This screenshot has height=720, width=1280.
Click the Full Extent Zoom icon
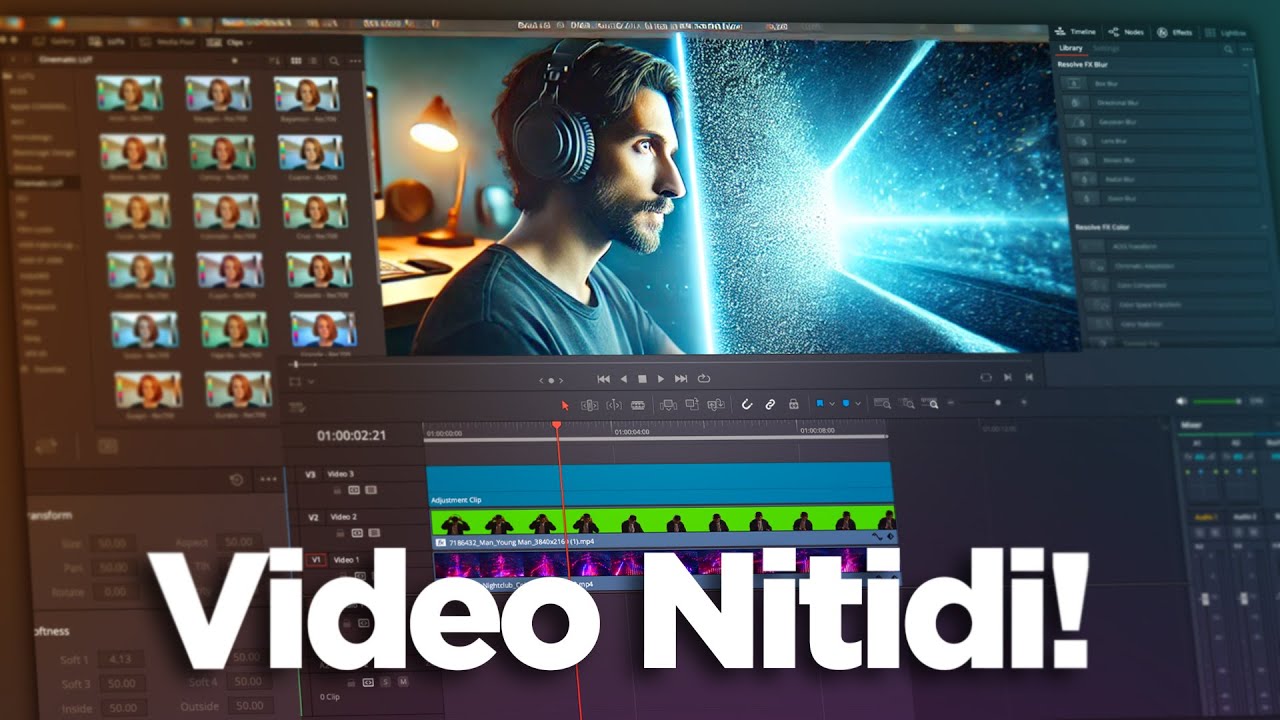[x=882, y=404]
